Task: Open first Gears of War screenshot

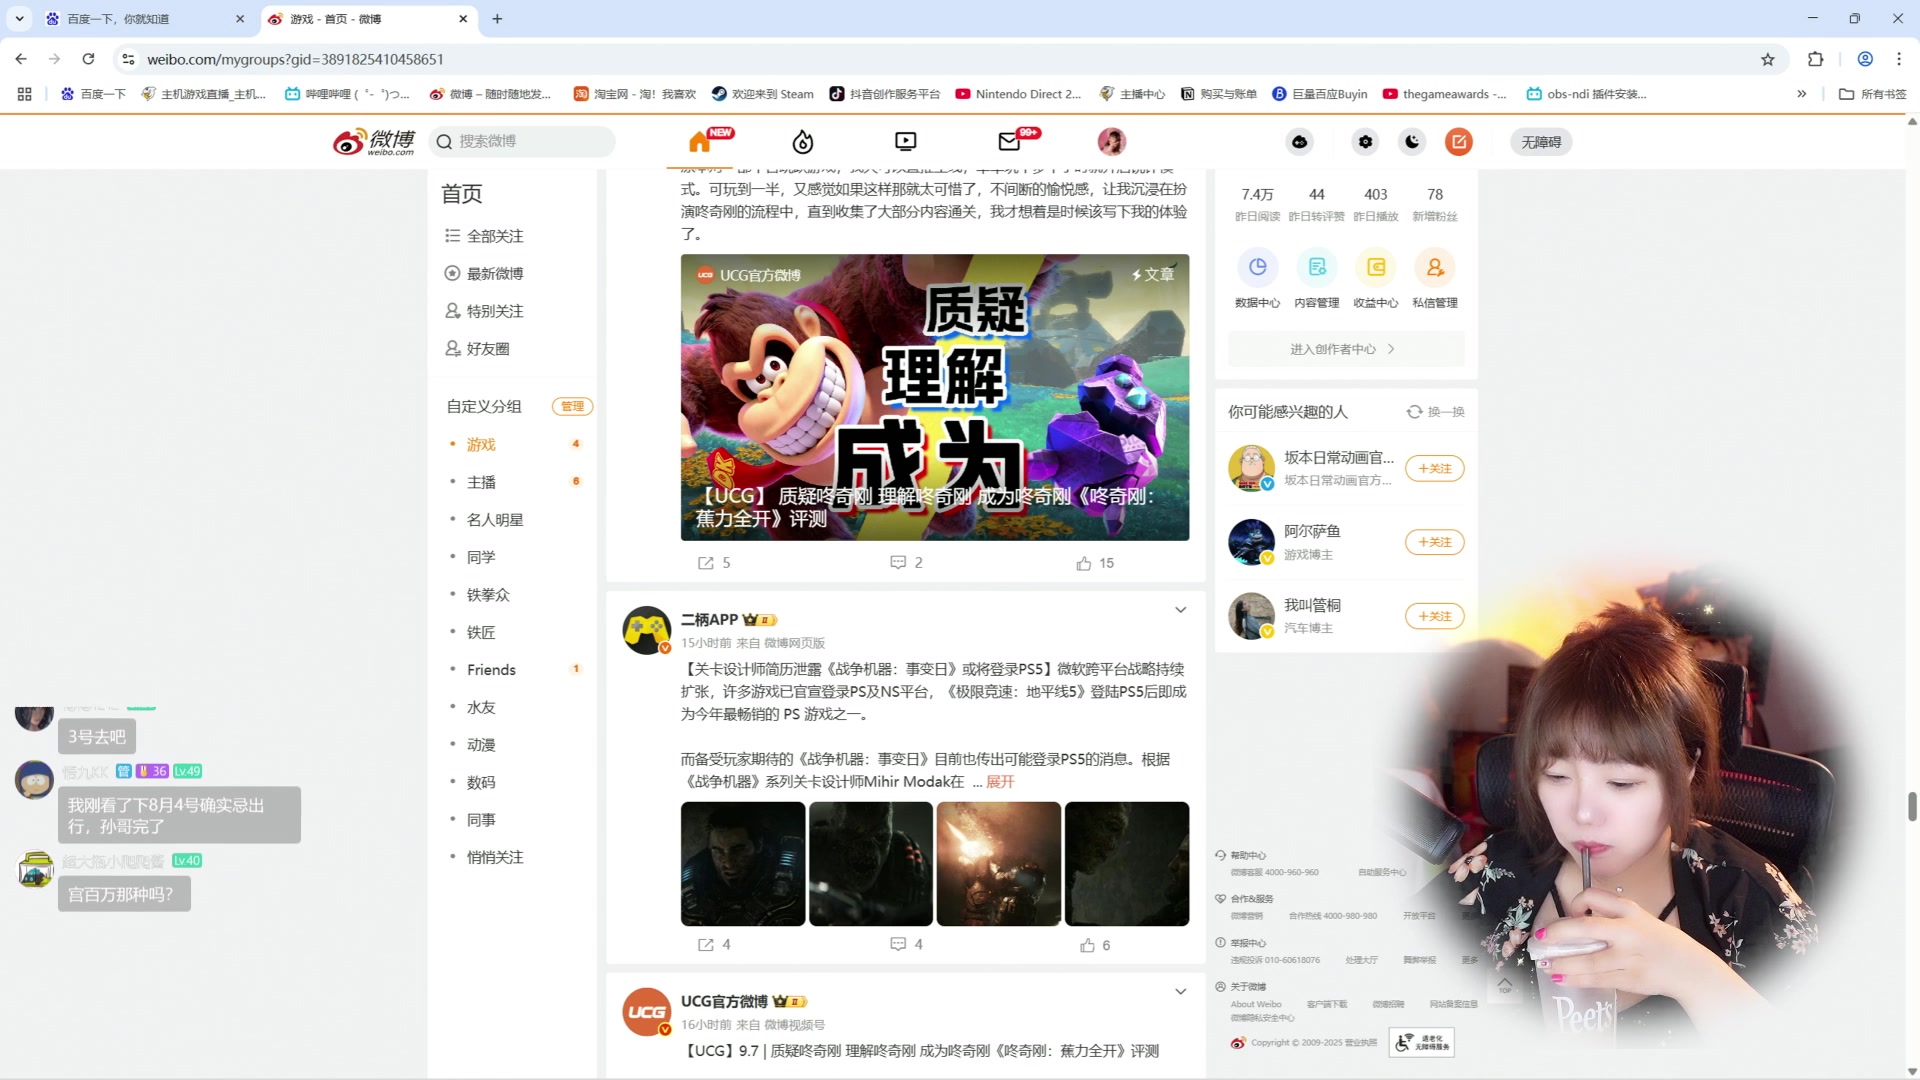Action: (743, 864)
